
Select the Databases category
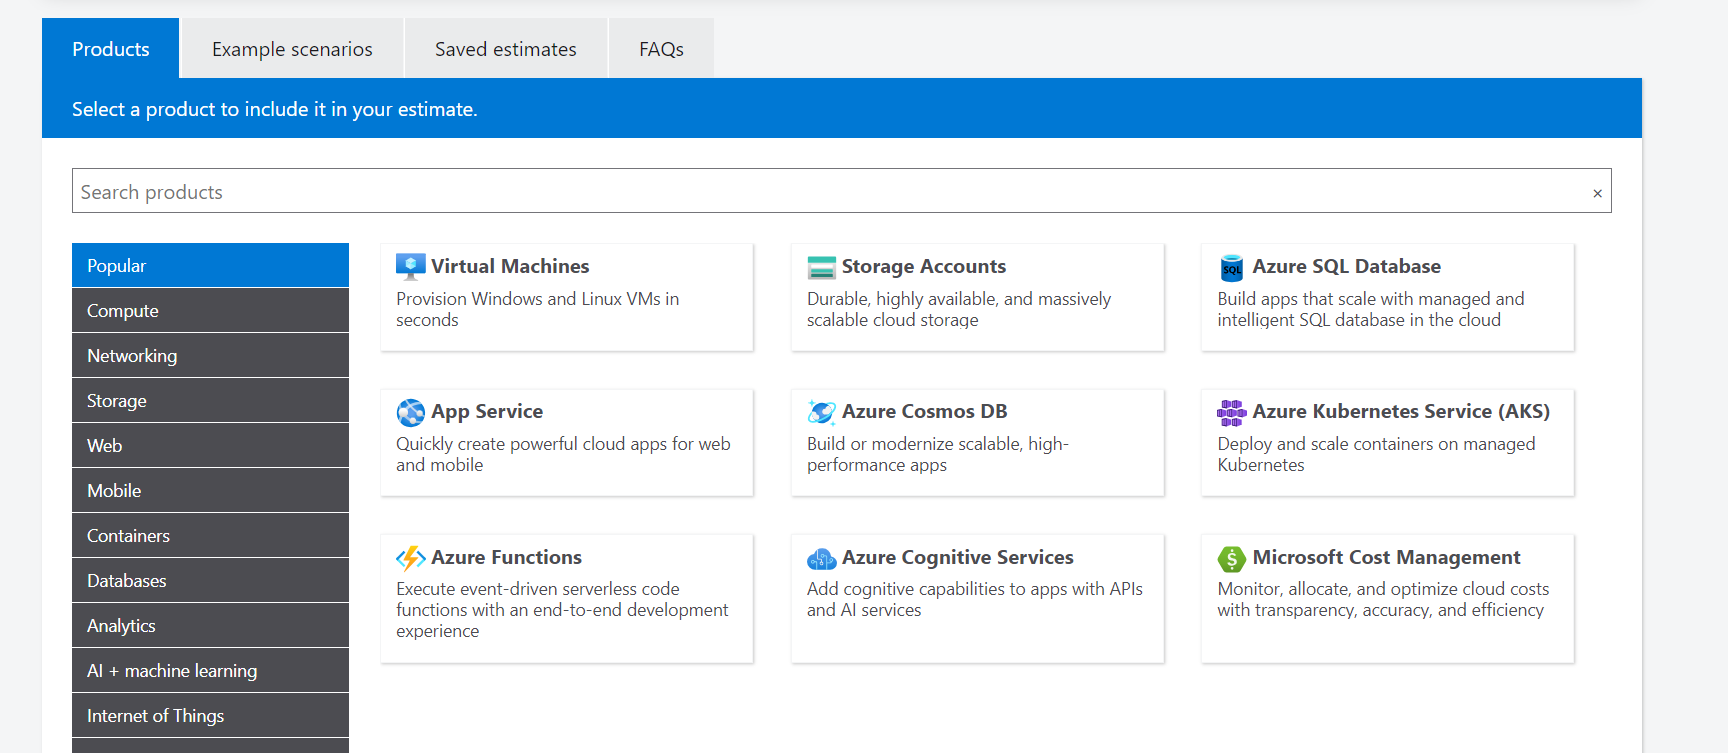coord(210,580)
